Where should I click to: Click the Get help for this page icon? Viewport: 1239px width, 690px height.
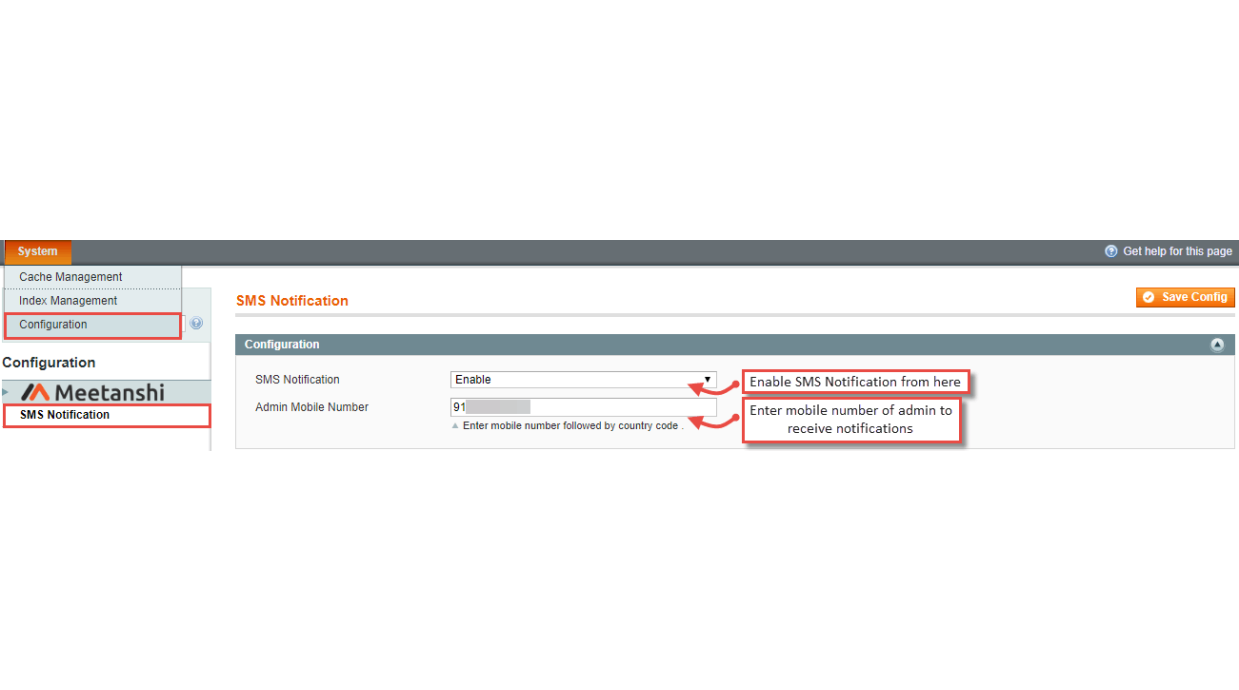tap(1110, 251)
